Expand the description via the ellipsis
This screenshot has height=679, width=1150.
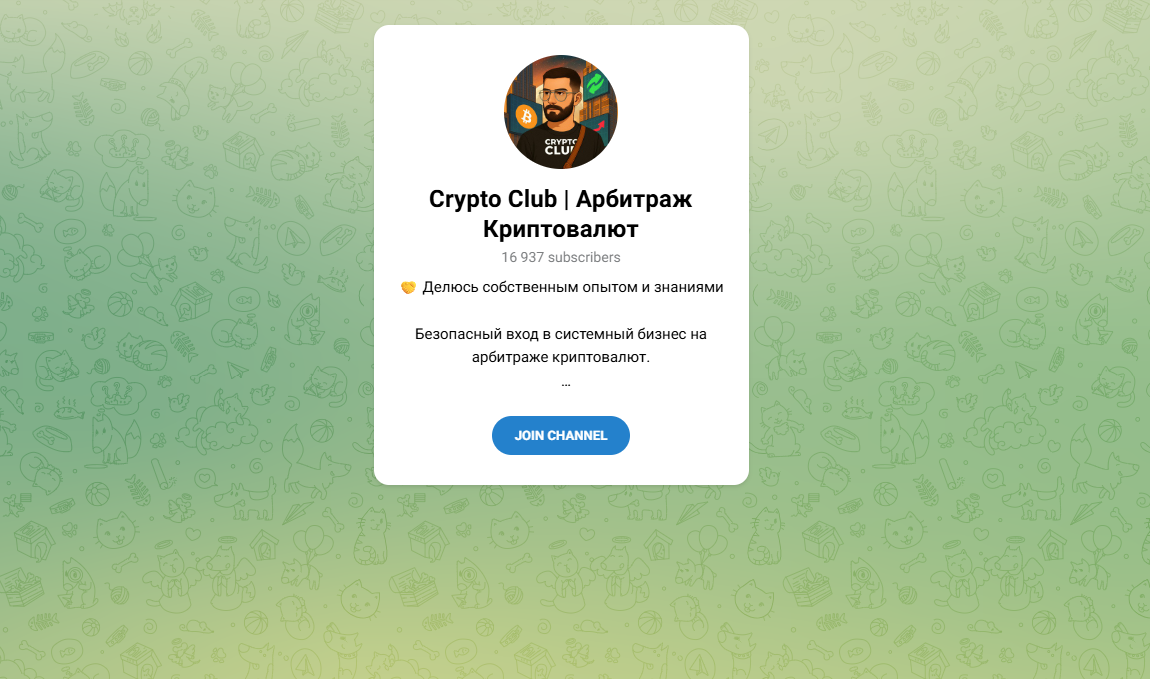point(565,383)
